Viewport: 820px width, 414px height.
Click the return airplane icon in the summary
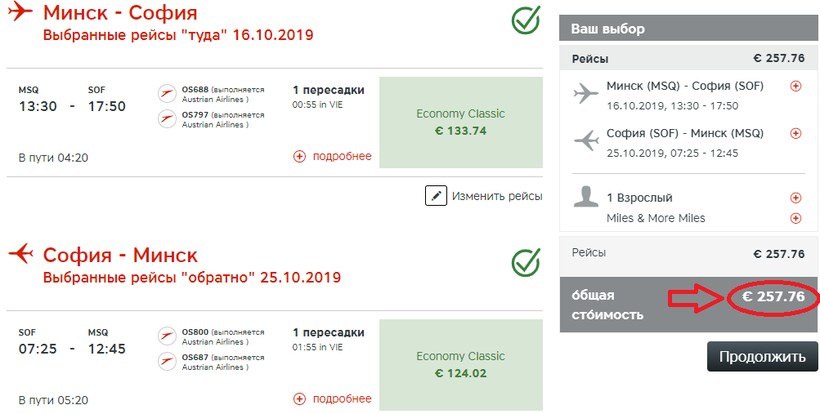tap(586, 142)
